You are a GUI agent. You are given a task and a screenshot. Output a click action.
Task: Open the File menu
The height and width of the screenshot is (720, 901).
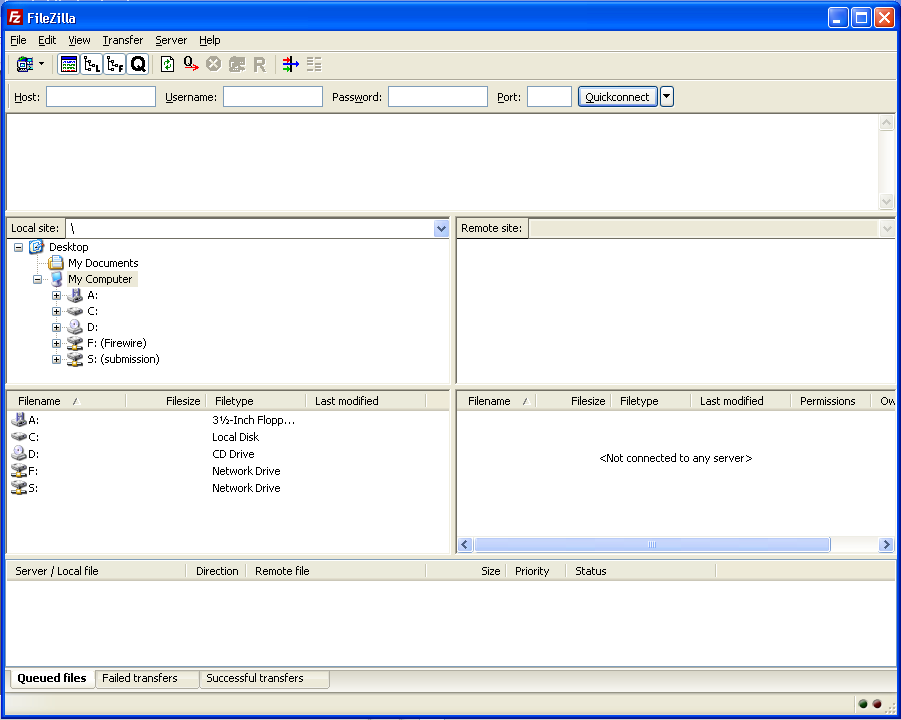pos(18,40)
